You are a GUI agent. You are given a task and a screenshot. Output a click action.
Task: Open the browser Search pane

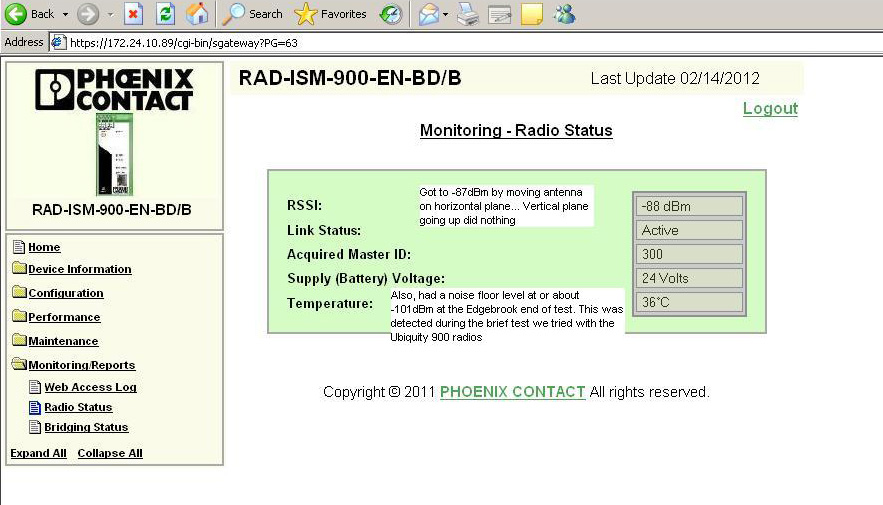coord(252,14)
